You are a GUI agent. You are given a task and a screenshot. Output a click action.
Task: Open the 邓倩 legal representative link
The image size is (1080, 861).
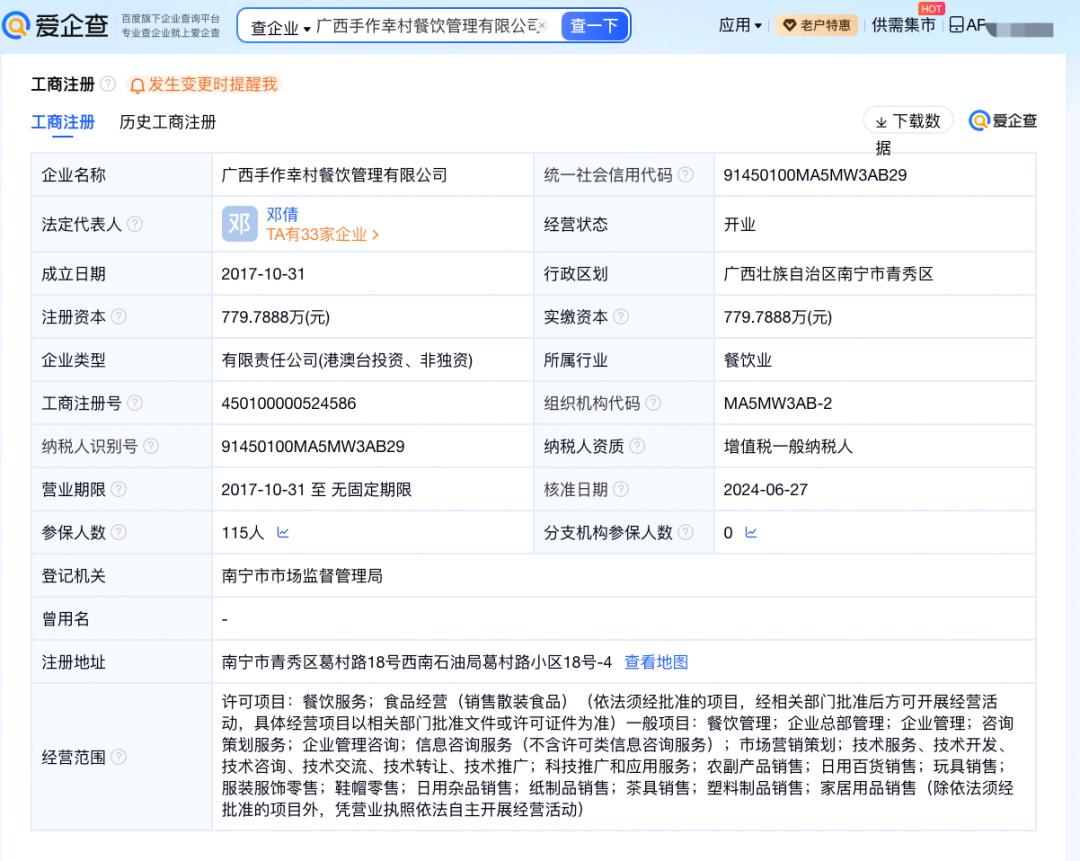point(282,214)
